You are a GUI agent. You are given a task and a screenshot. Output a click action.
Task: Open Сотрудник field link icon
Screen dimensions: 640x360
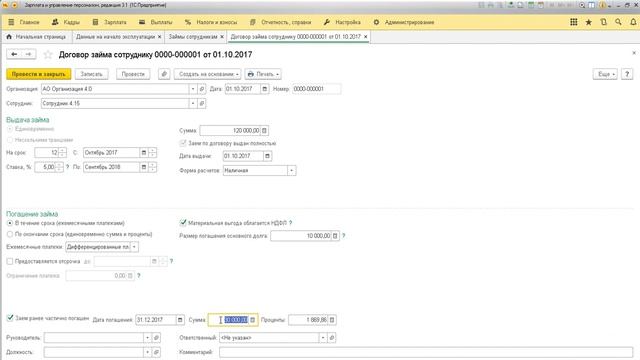click(x=202, y=104)
